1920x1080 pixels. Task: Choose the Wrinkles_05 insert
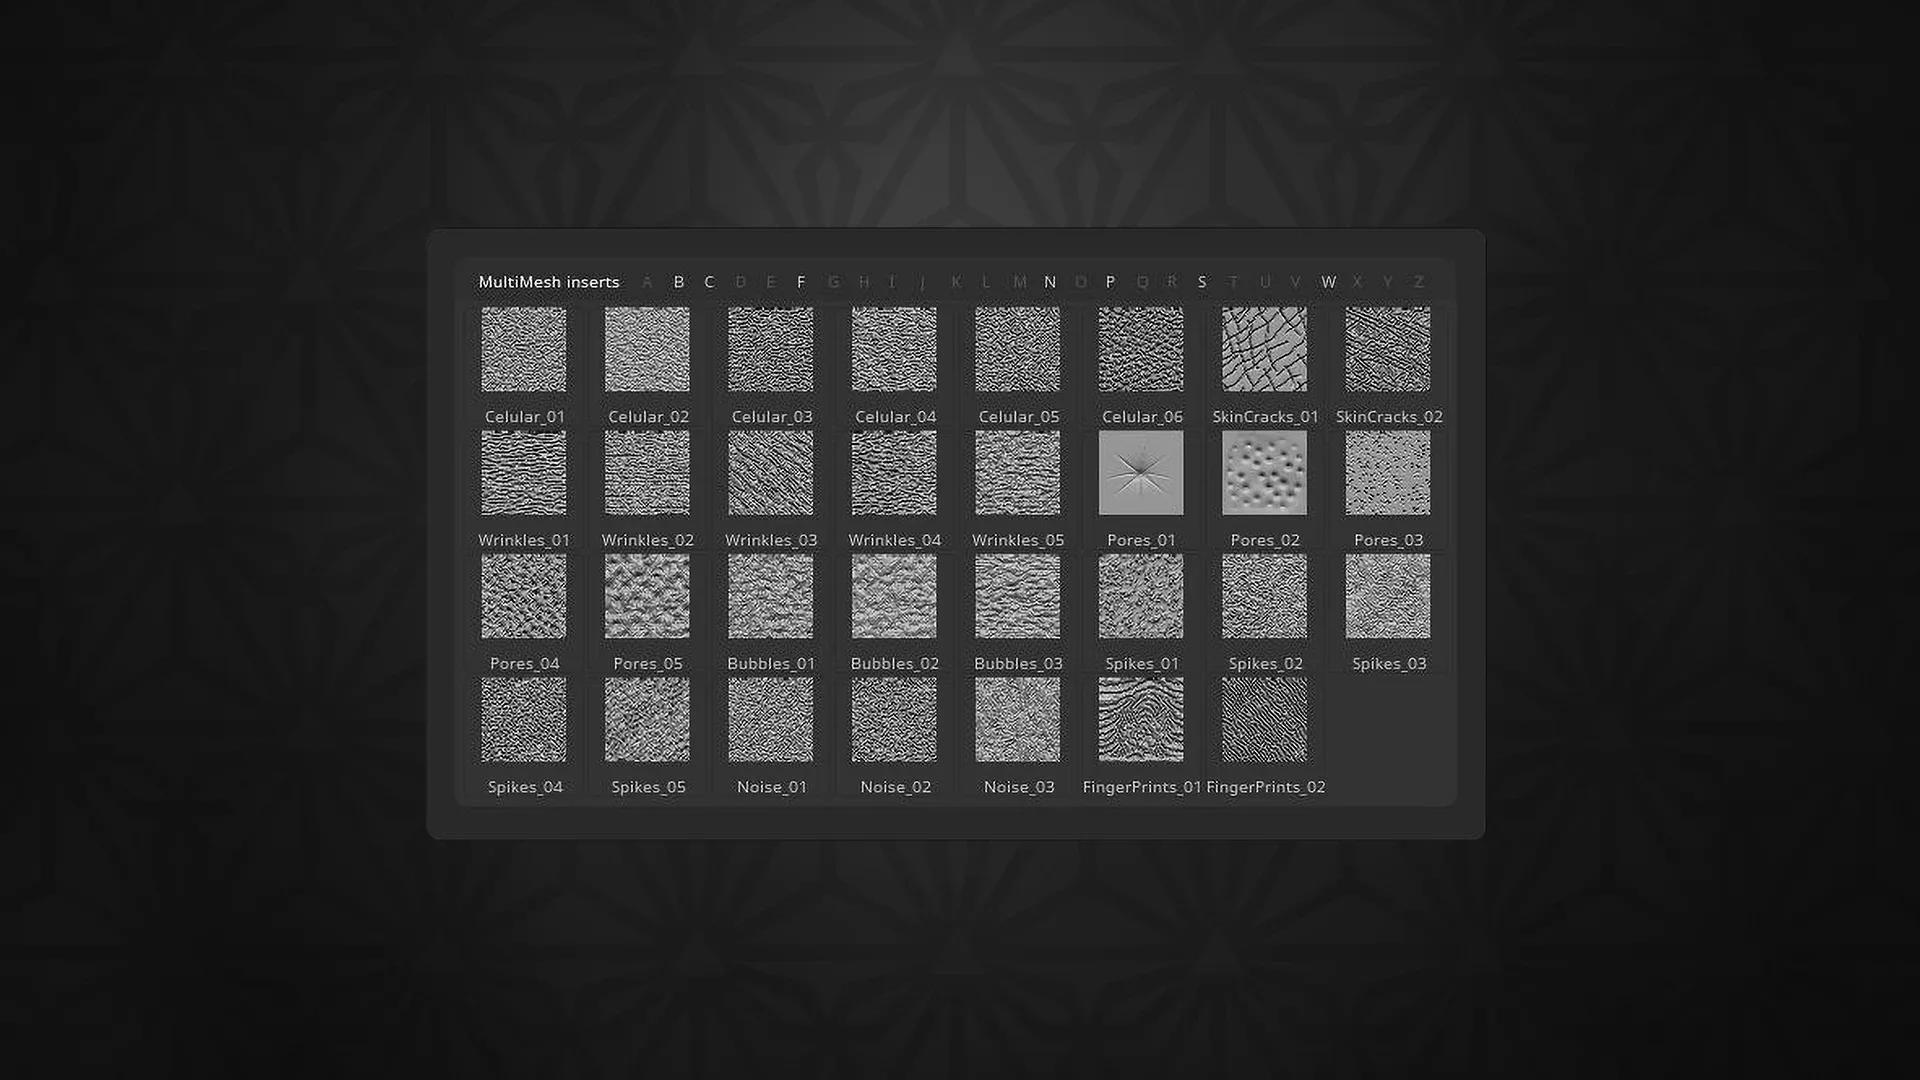tap(1017, 474)
